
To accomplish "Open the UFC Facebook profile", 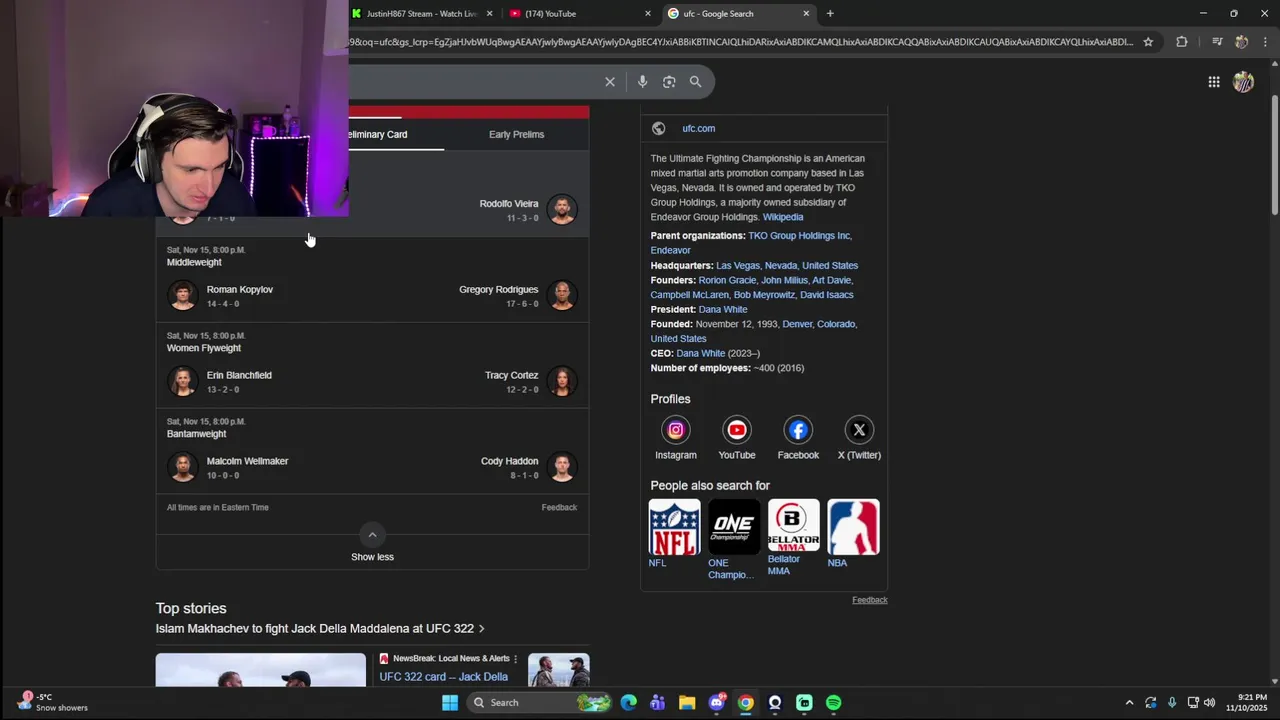I will point(798,438).
